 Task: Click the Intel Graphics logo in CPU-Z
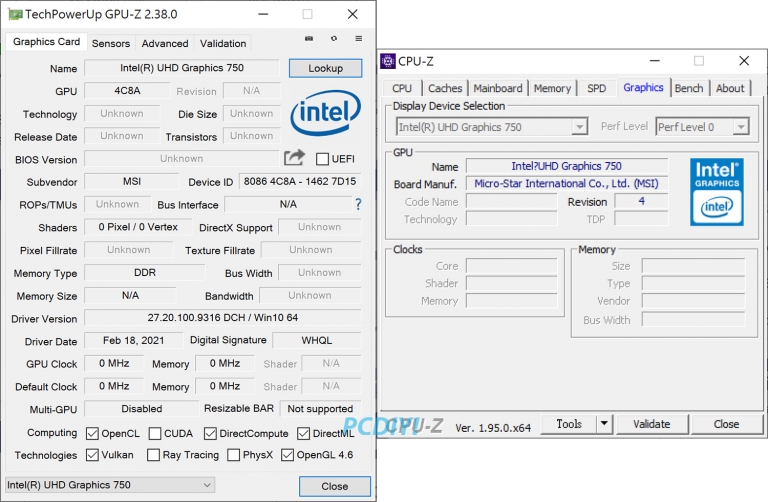point(717,192)
